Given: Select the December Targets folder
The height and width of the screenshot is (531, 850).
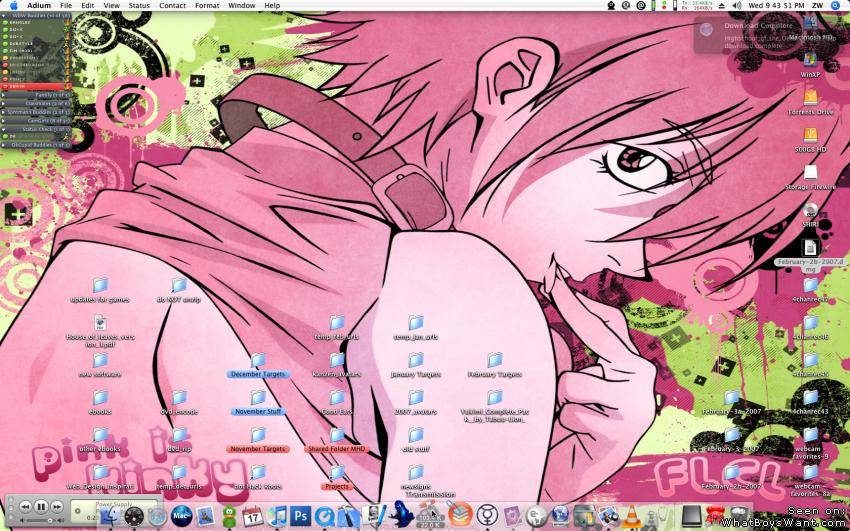Looking at the screenshot, I should tap(258, 365).
